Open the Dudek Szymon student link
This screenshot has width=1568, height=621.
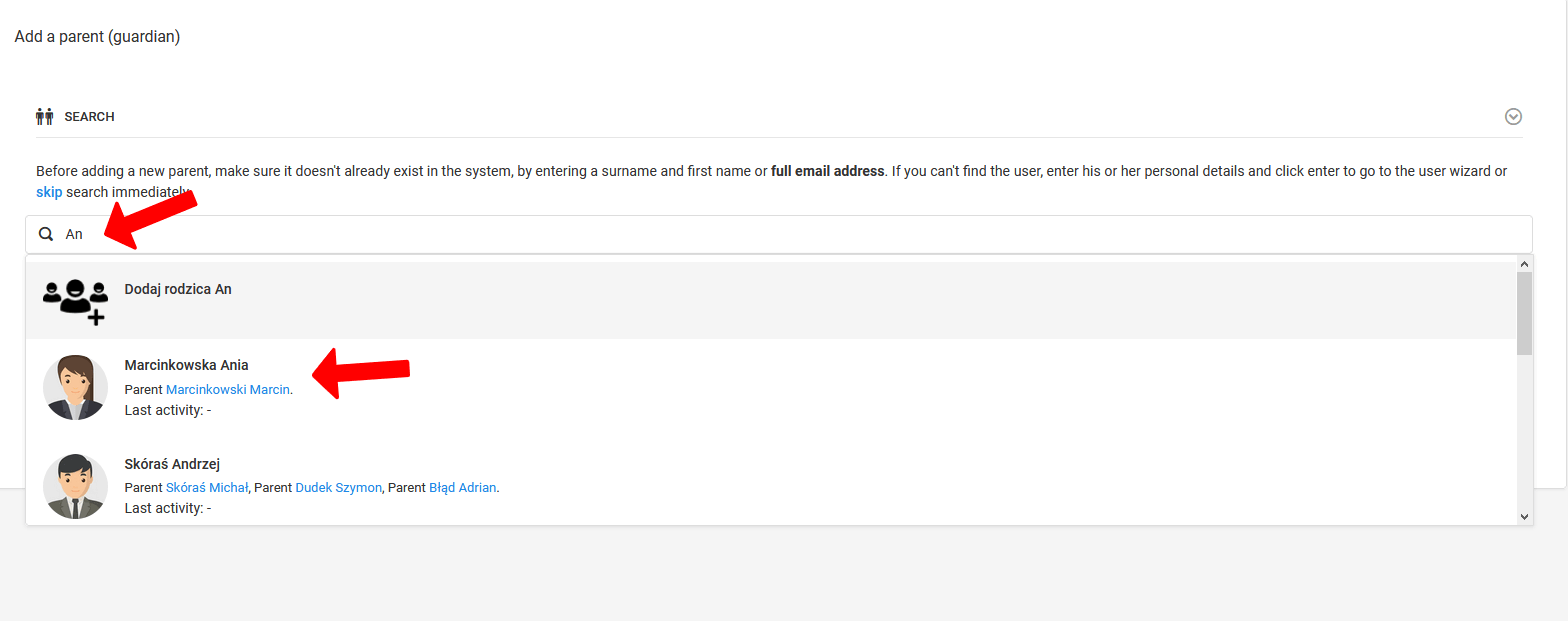point(338,488)
